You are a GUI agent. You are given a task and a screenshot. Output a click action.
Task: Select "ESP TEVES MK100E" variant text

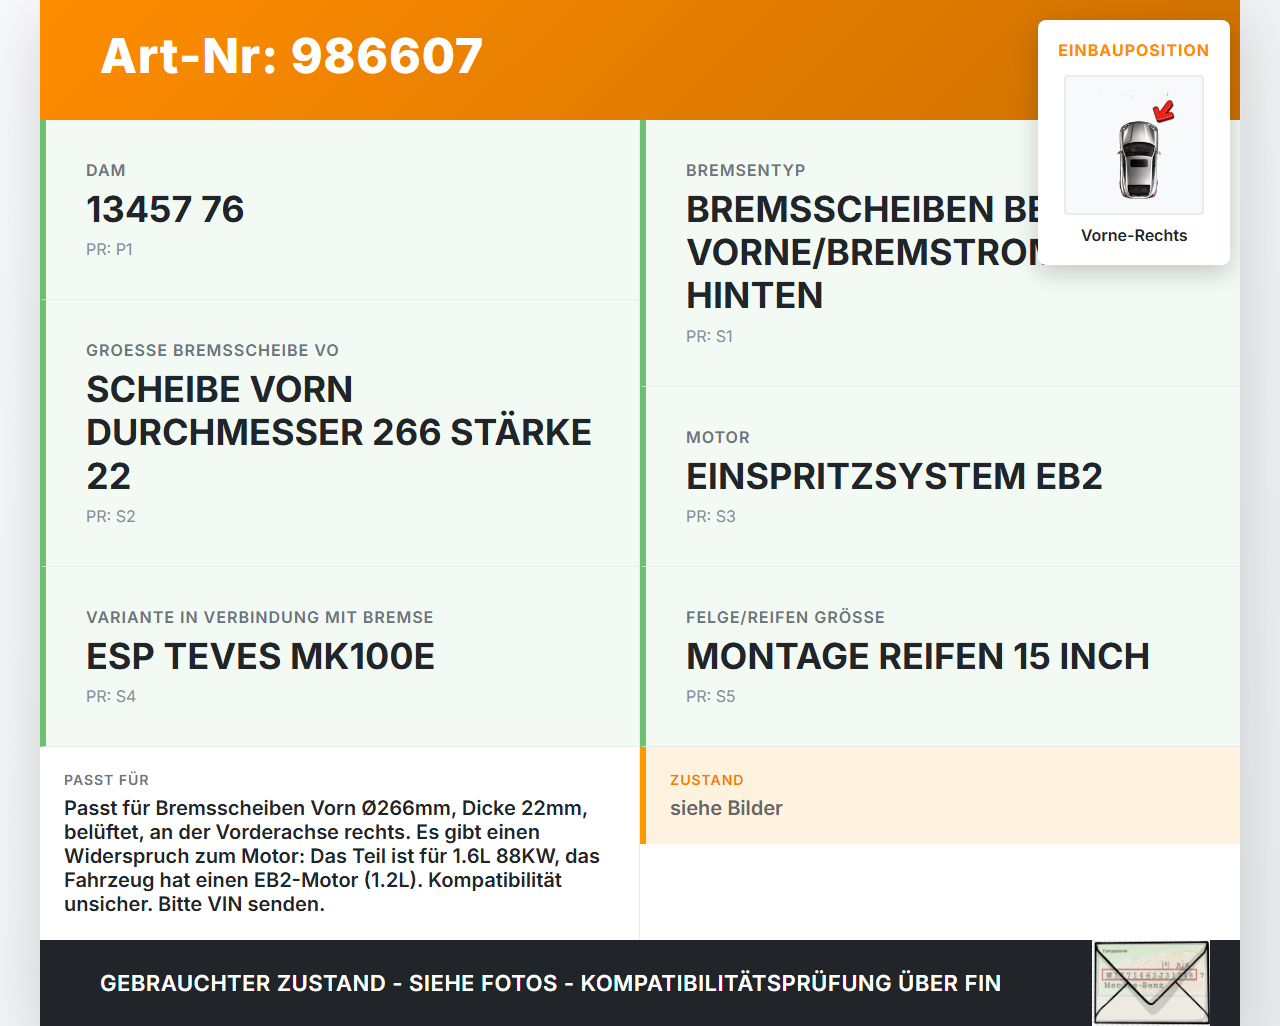tap(261, 657)
